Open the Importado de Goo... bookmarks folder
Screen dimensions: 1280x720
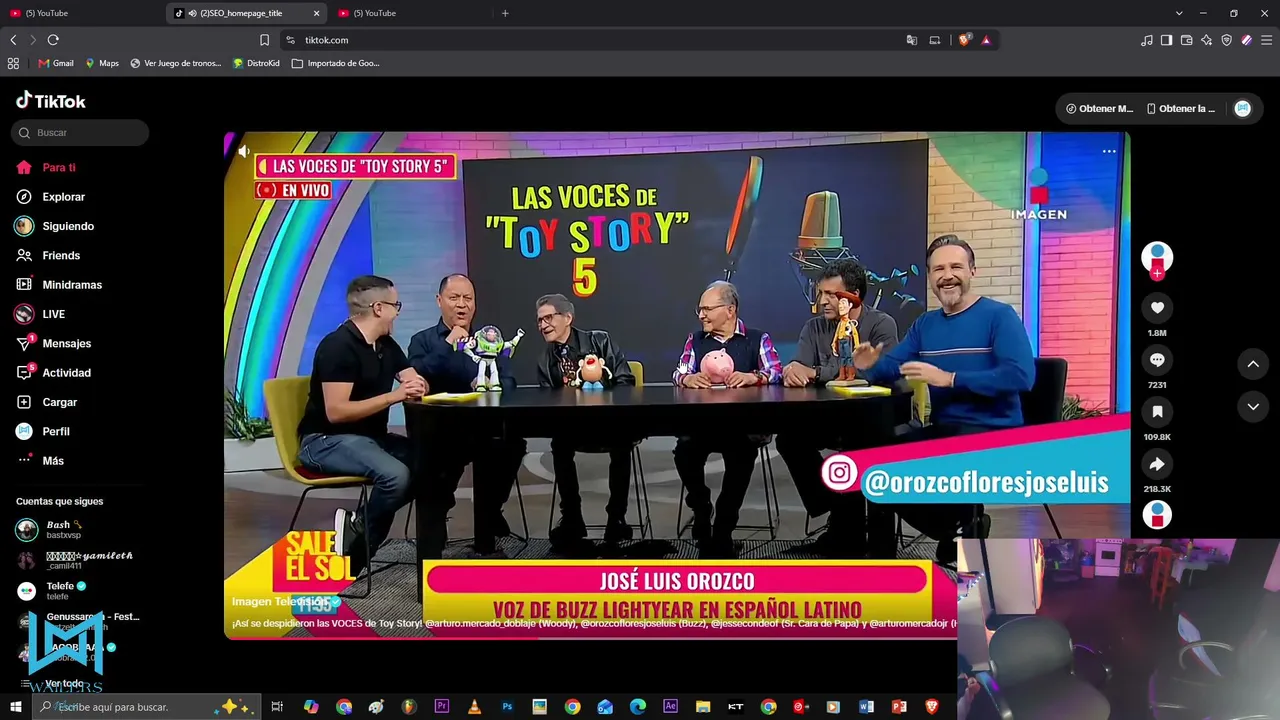pyautogui.click(x=336, y=63)
